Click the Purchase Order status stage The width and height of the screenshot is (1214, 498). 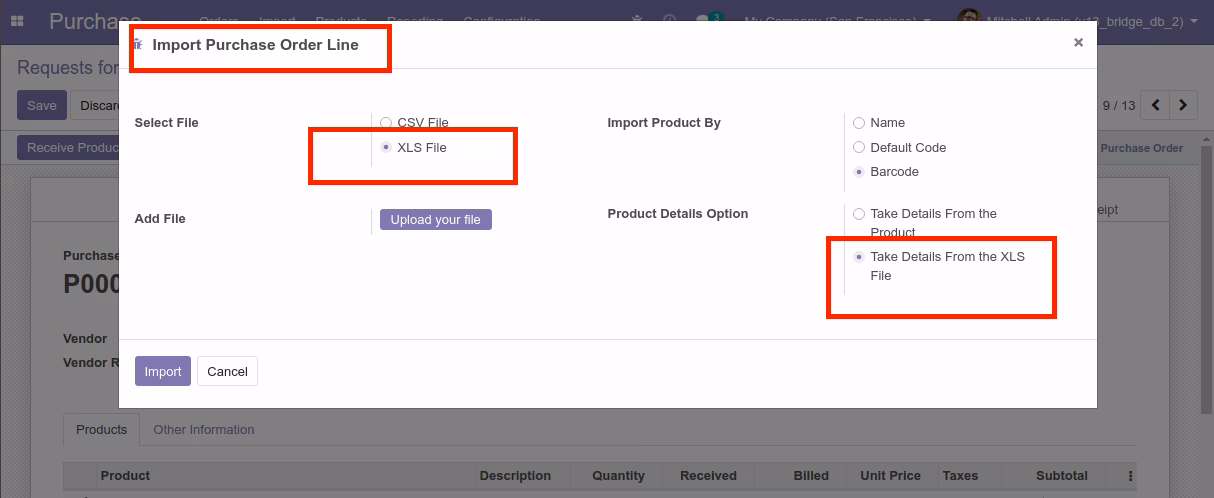[x=1142, y=148]
